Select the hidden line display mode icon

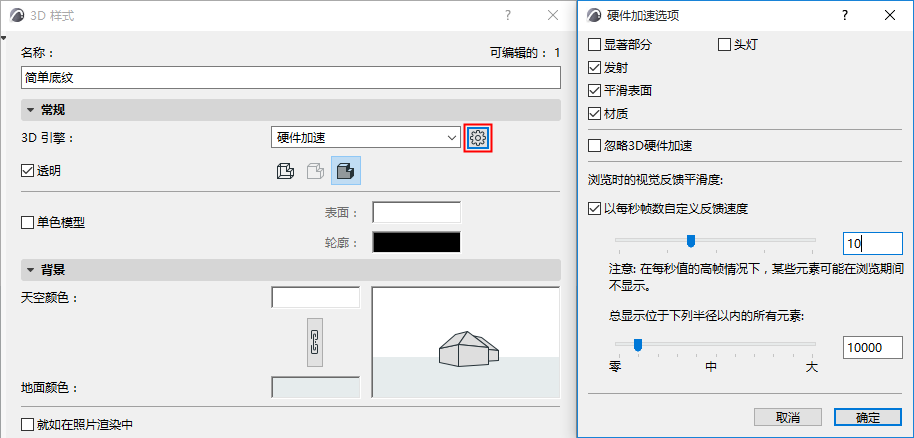tap(315, 171)
